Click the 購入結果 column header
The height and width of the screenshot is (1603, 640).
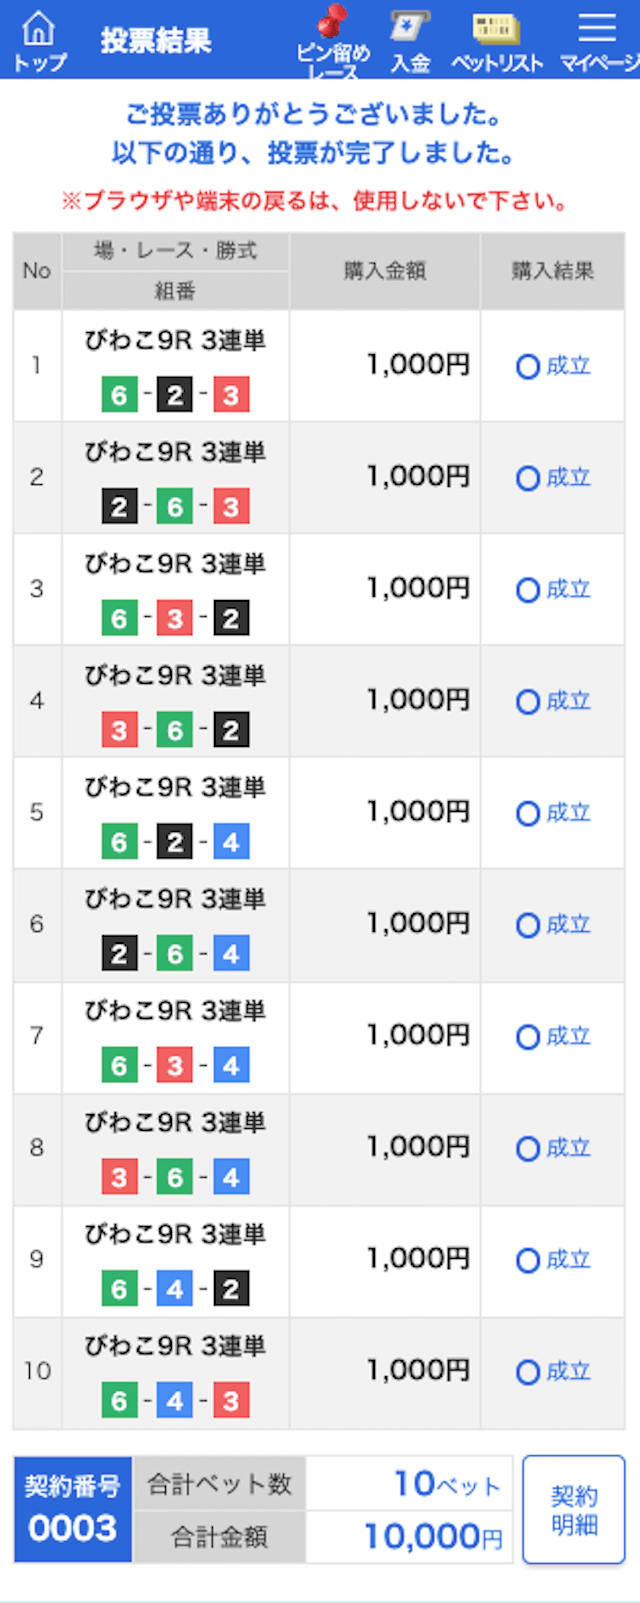pyautogui.click(x=553, y=271)
